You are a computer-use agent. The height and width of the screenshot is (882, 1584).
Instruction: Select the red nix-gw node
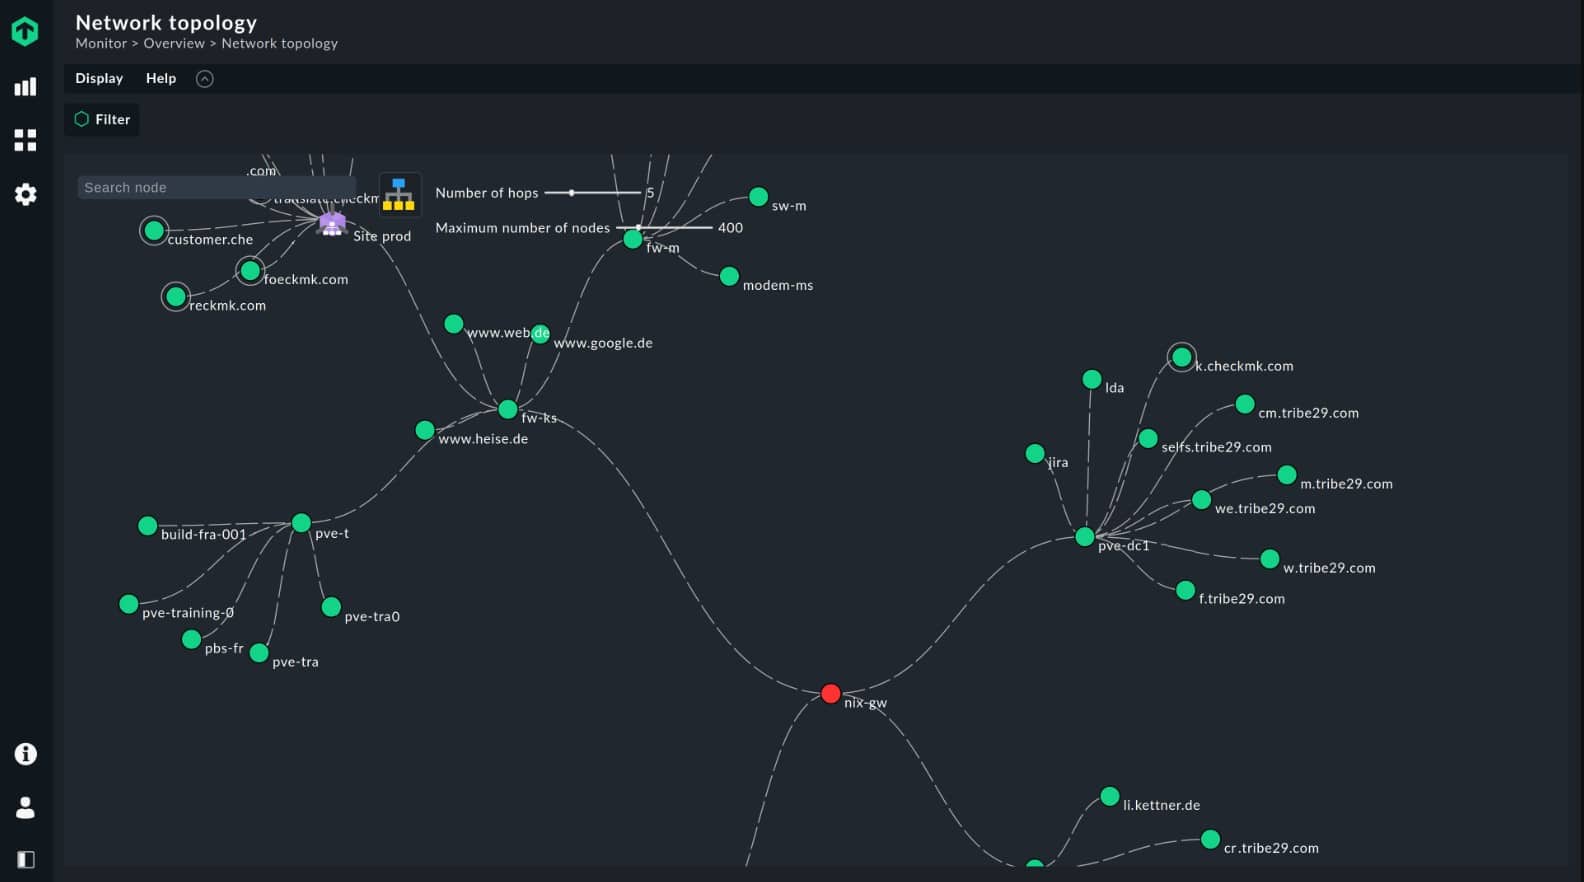(830, 693)
